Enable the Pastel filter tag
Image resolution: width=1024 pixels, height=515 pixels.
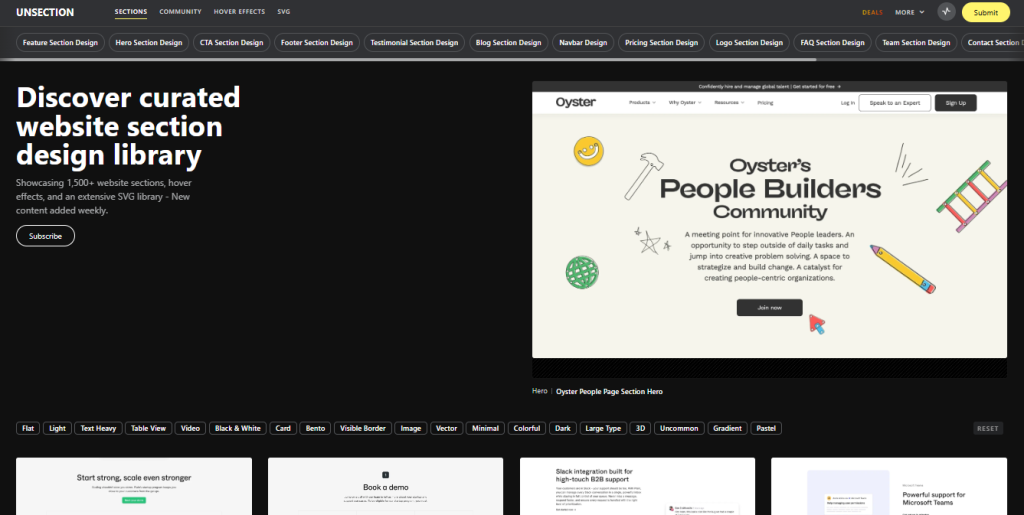pos(766,428)
